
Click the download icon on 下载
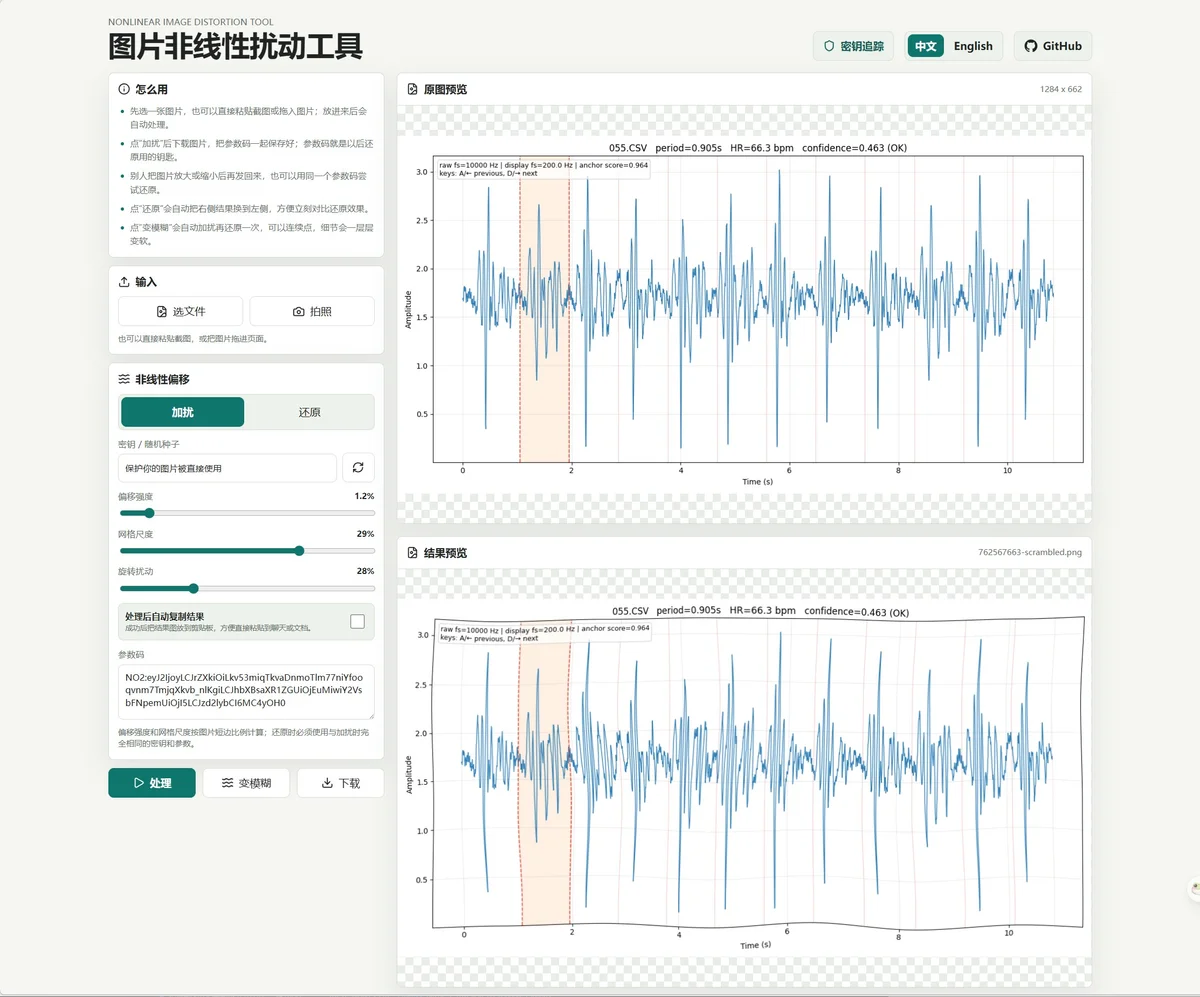pyautogui.click(x=327, y=783)
